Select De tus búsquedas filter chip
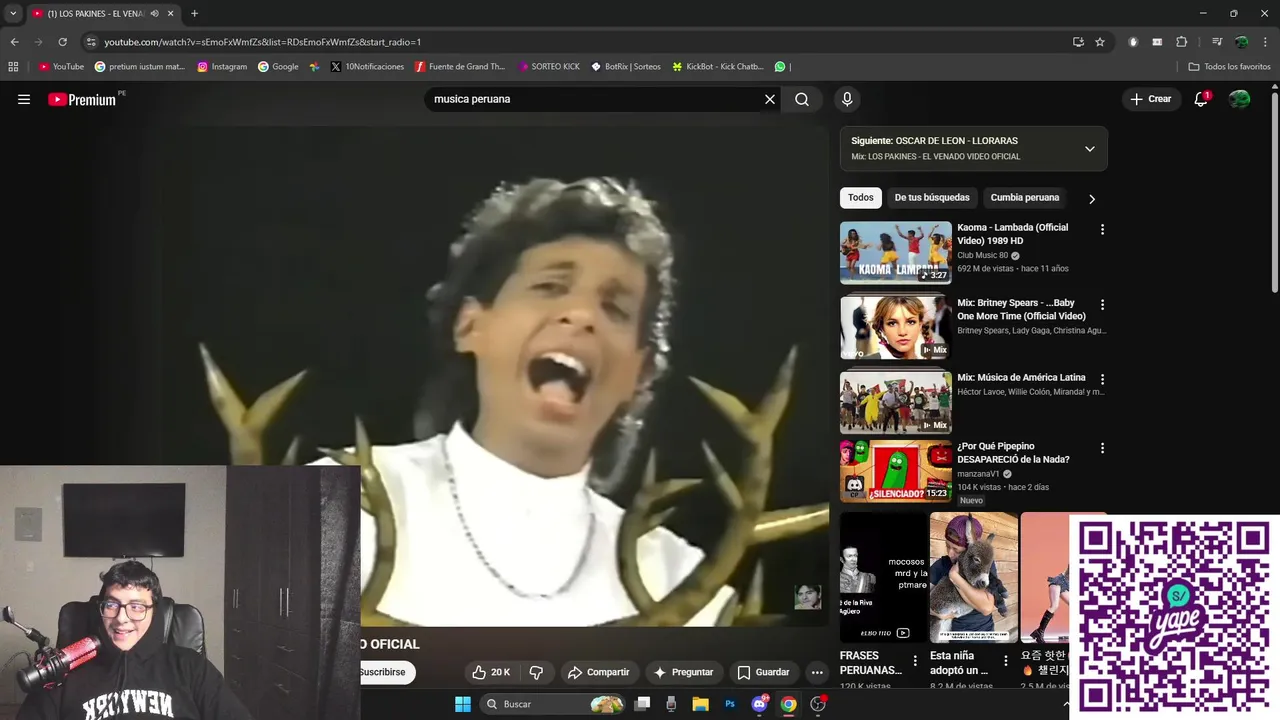1280x720 pixels. [x=932, y=198]
